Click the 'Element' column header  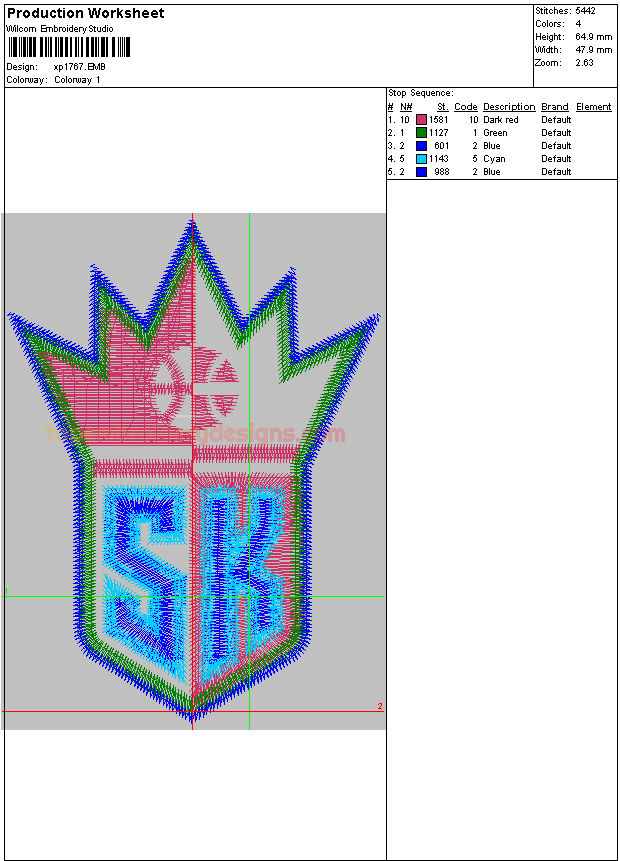(594, 107)
